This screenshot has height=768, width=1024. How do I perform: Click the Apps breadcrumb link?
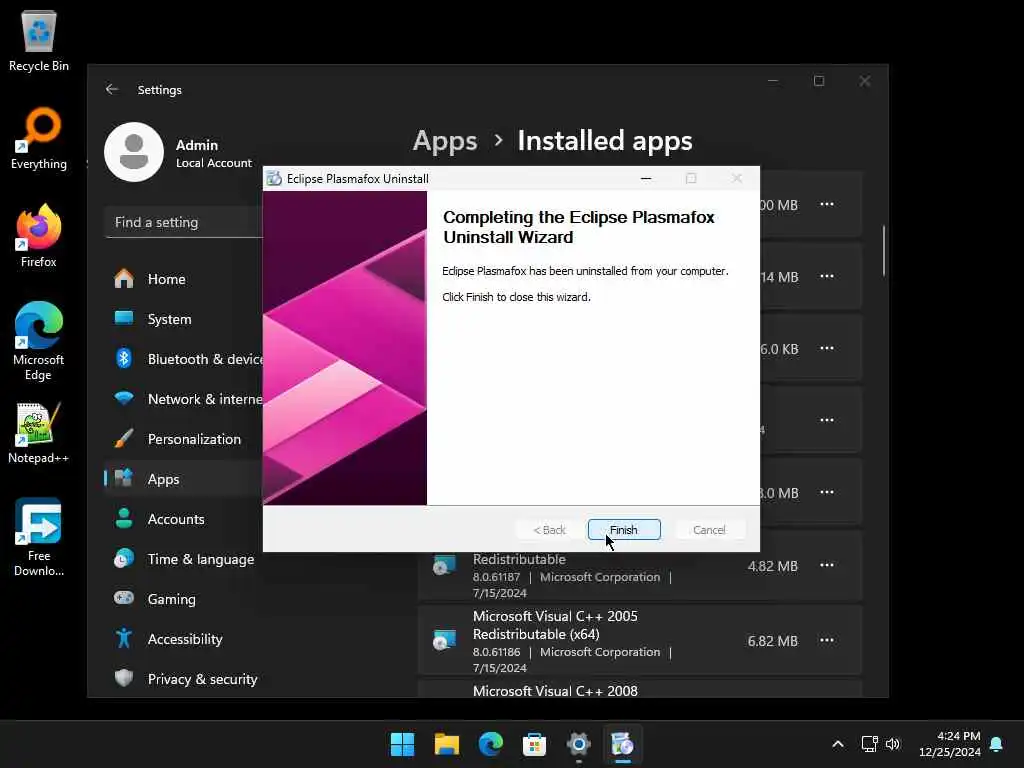click(445, 141)
